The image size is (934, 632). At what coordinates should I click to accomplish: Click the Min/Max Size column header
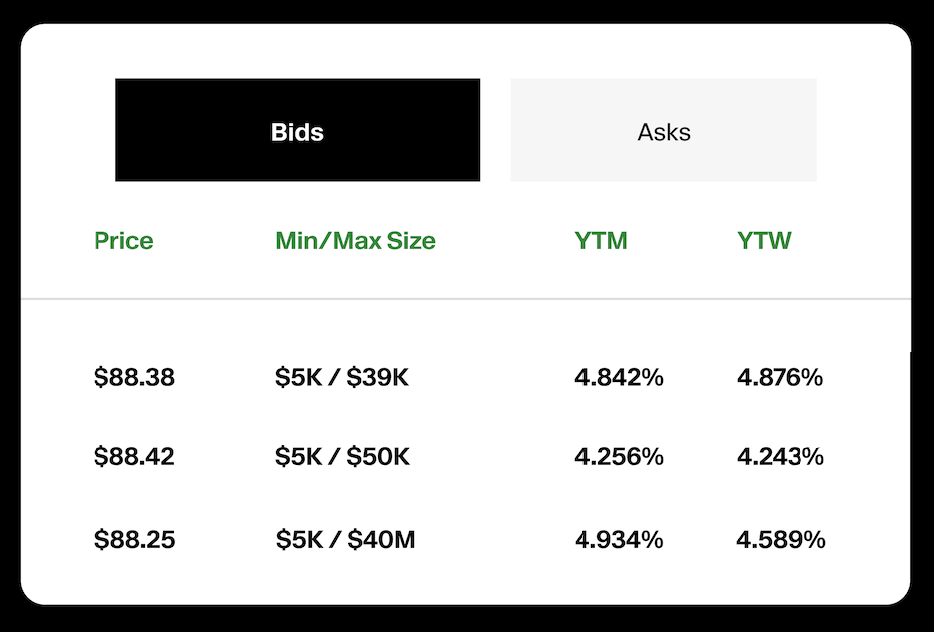tap(355, 241)
